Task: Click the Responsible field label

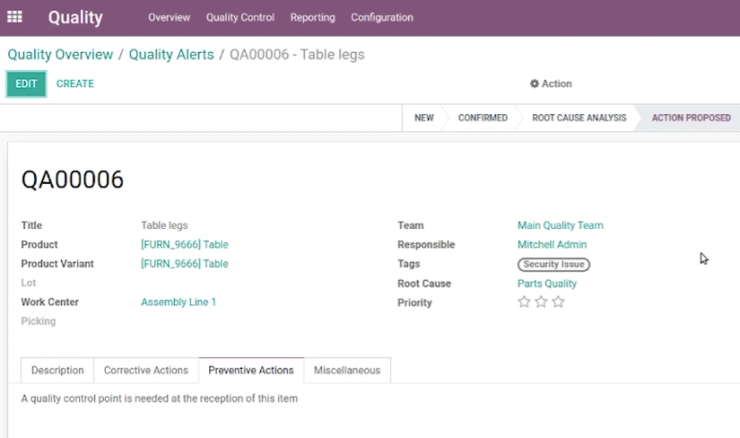Action: [x=426, y=244]
